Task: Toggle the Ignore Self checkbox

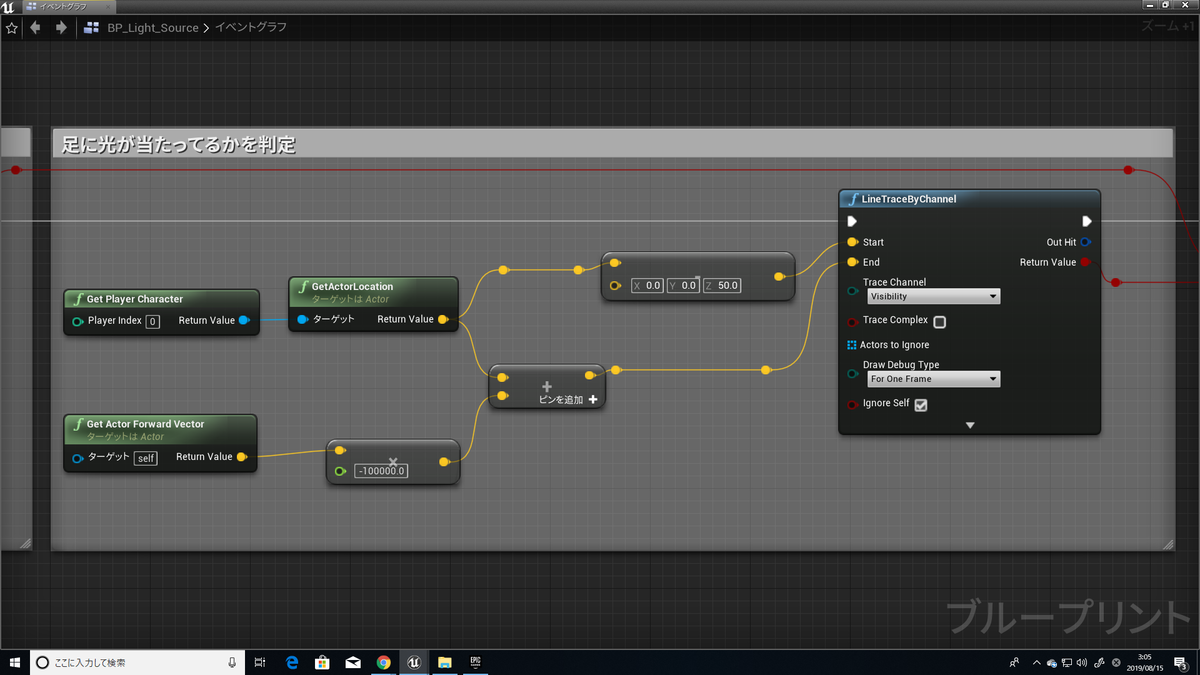Action: click(921, 405)
